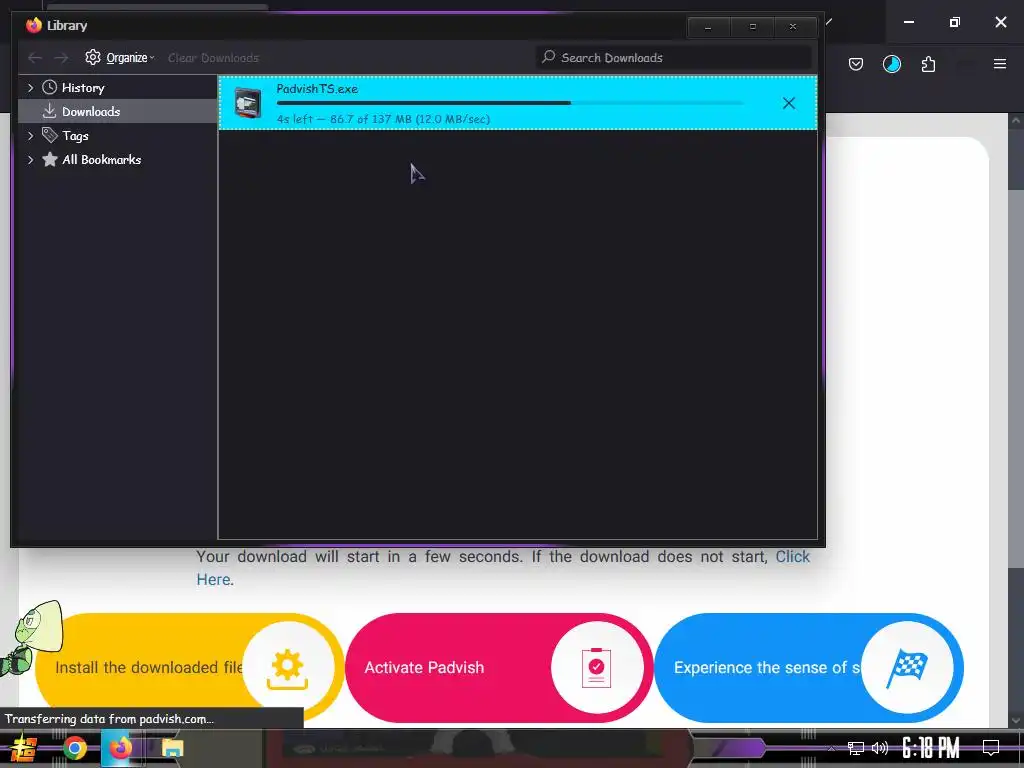Click the Firefox taskbar icon

tap(121, 748)
